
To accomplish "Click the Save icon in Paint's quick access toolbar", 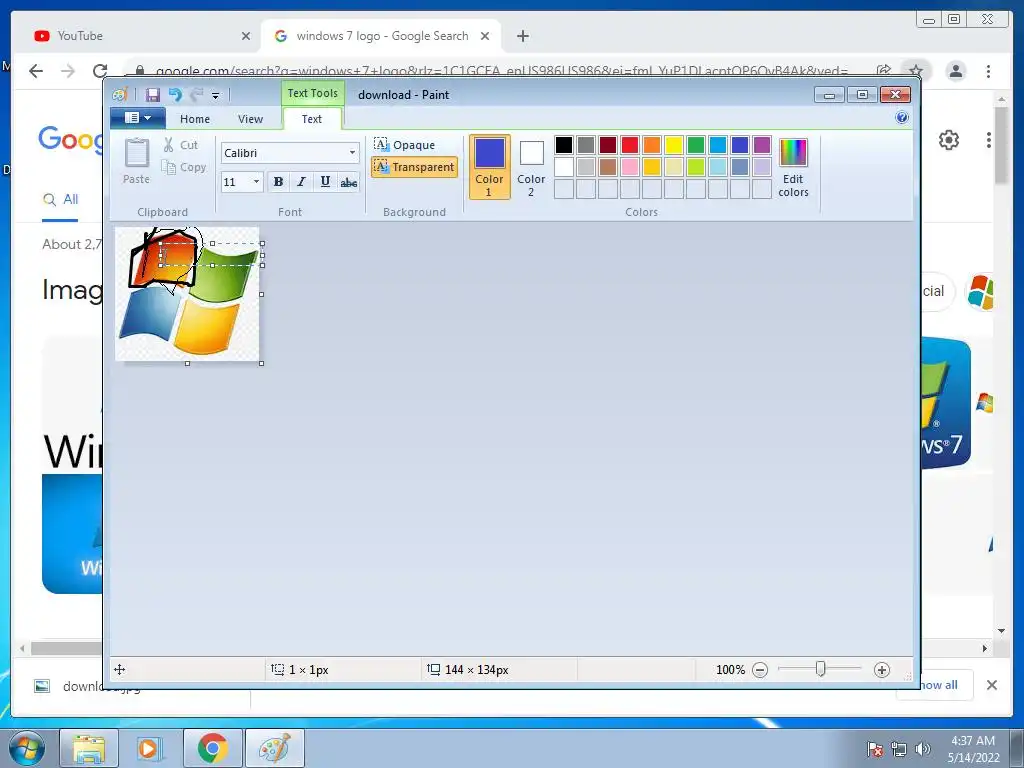I will click(x=153, y=95).
